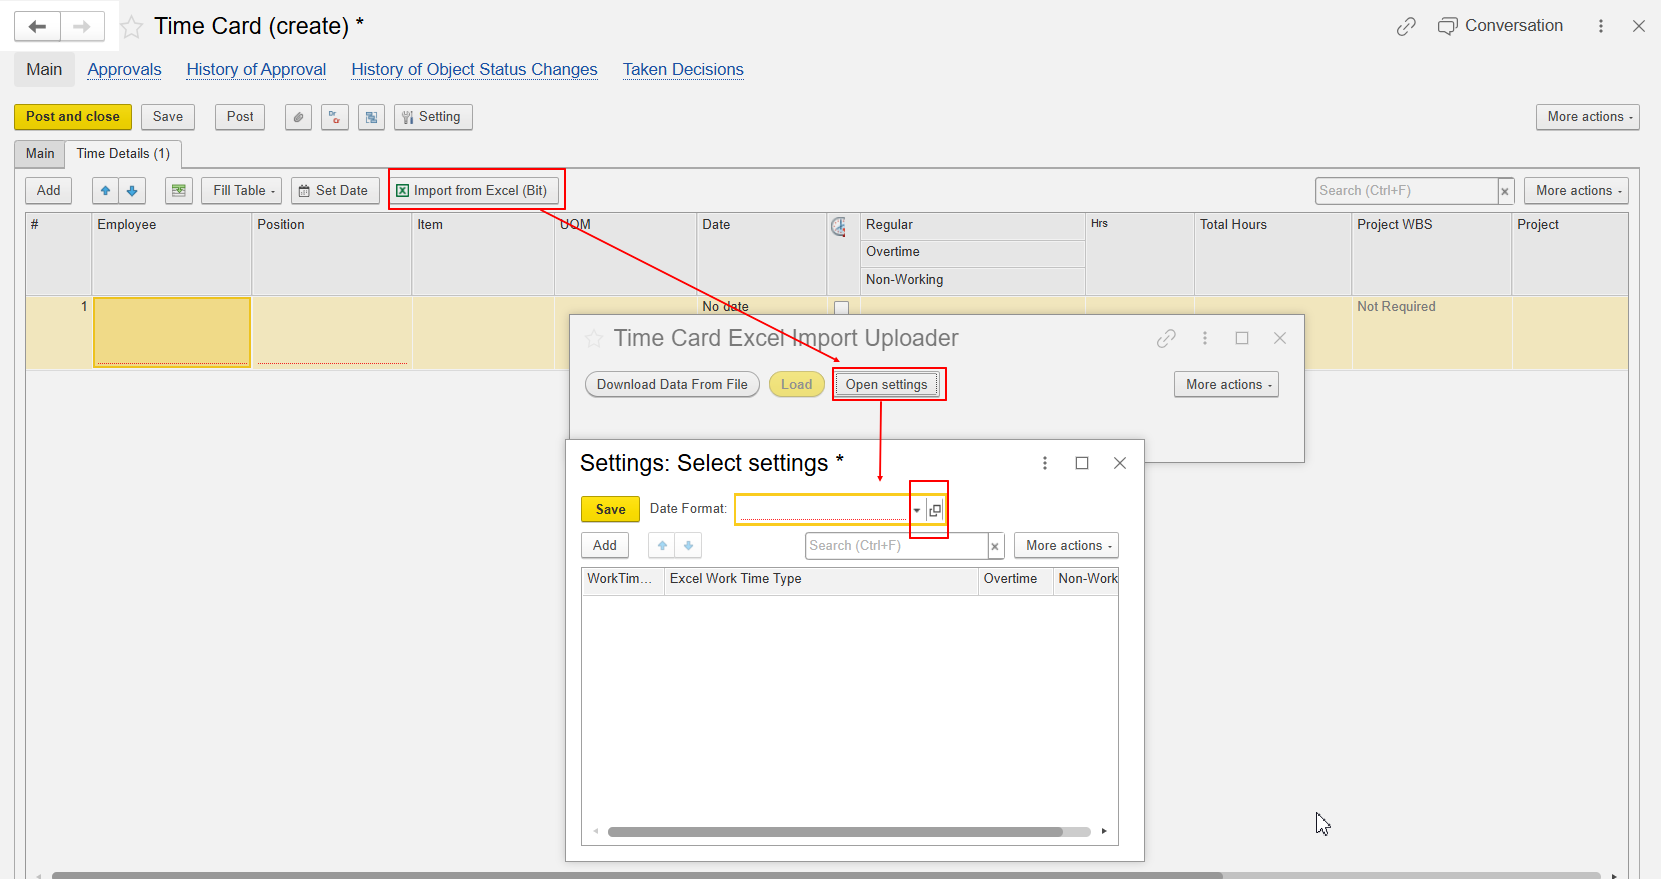Clear the Settings dialog search field
Viewport: 1661px width, 879px height.
pyautogui.click(x=995, y=546)
